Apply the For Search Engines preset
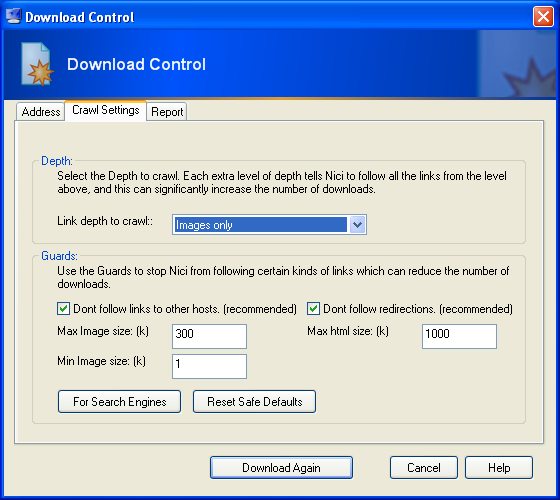560x500 pixels. pos(119,402)
